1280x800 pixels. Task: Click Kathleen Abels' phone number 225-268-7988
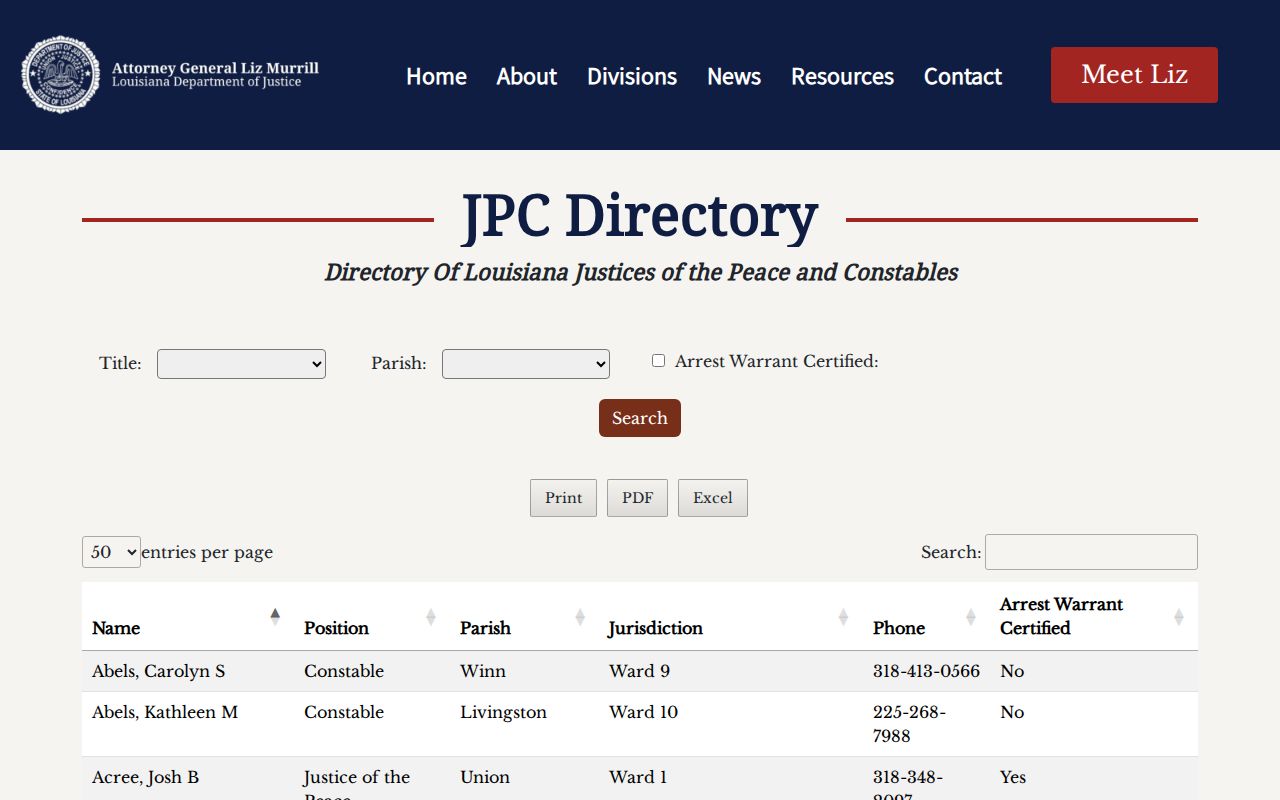click(x=909, y=724)
